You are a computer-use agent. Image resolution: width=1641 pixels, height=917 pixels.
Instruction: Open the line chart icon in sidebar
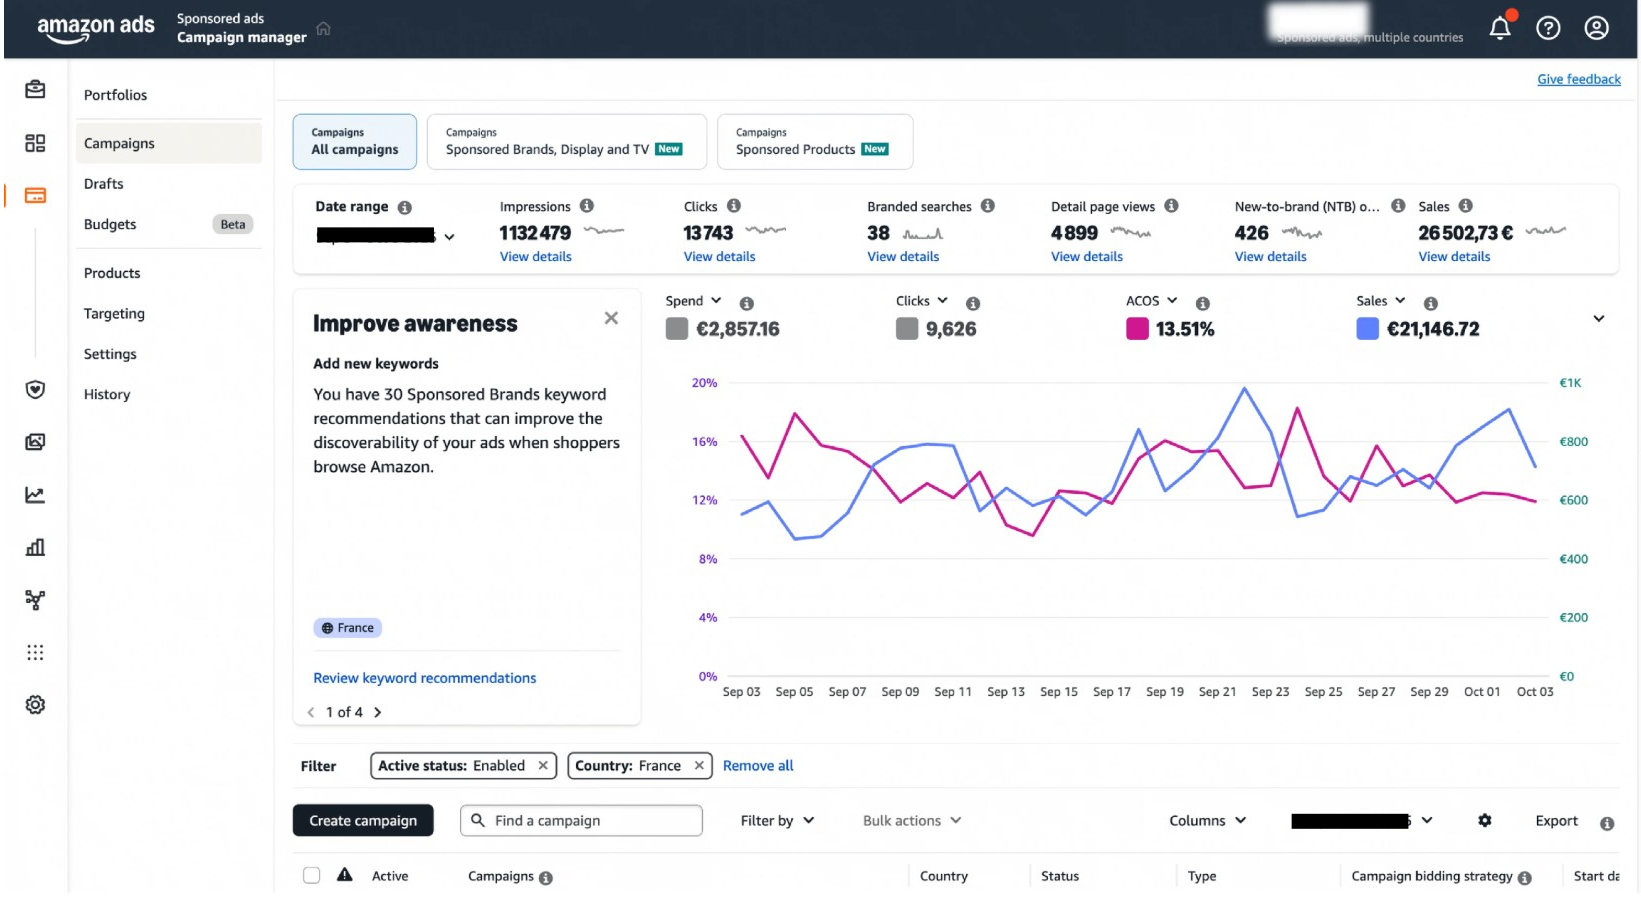[x=35, y=495]
